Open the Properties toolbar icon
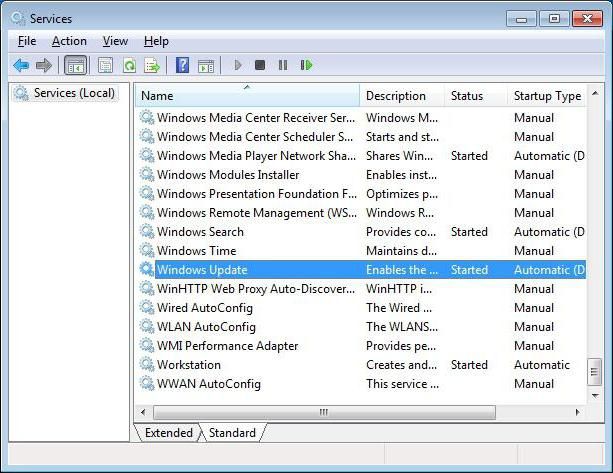Screen dimensions: 613x473 coord(105,65)
